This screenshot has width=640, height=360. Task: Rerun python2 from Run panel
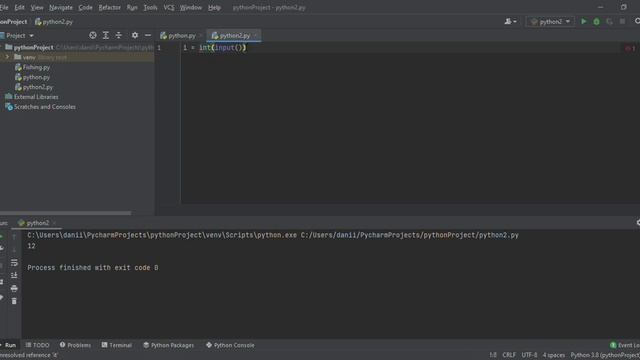point(2,236)
